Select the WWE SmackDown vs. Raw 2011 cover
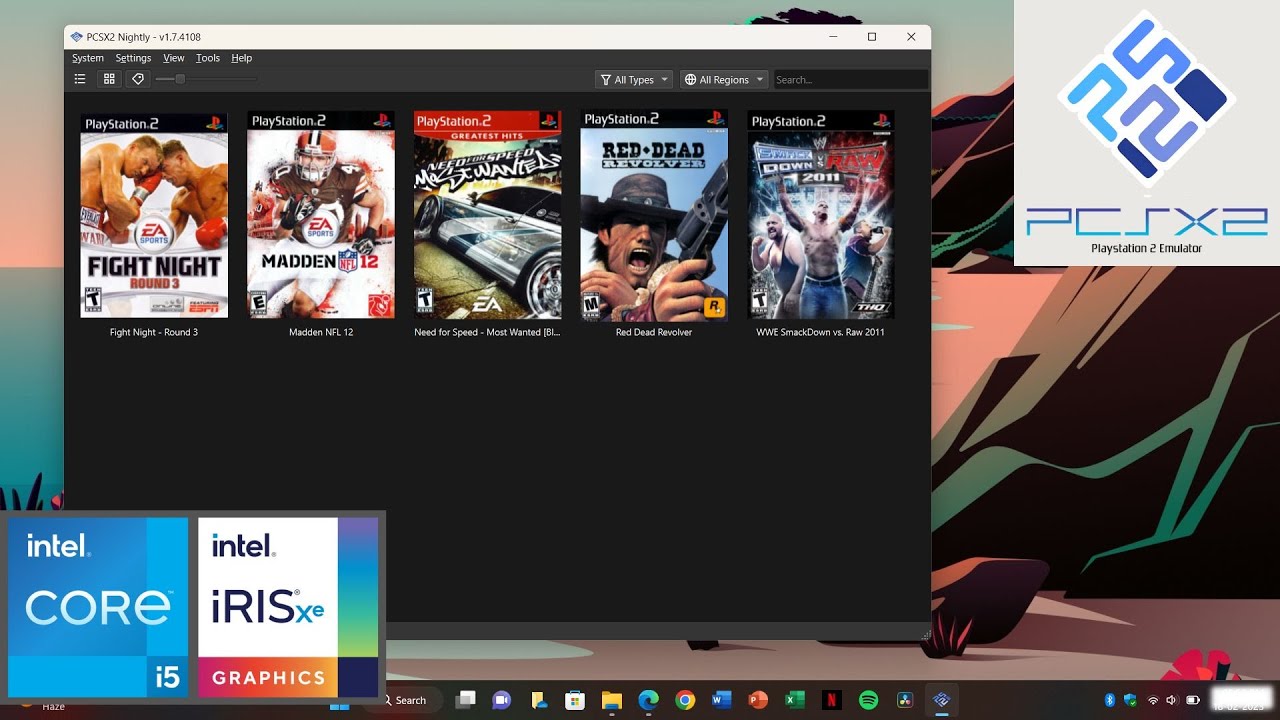This screenshot has width=1280, height=720. pos(821,214)
